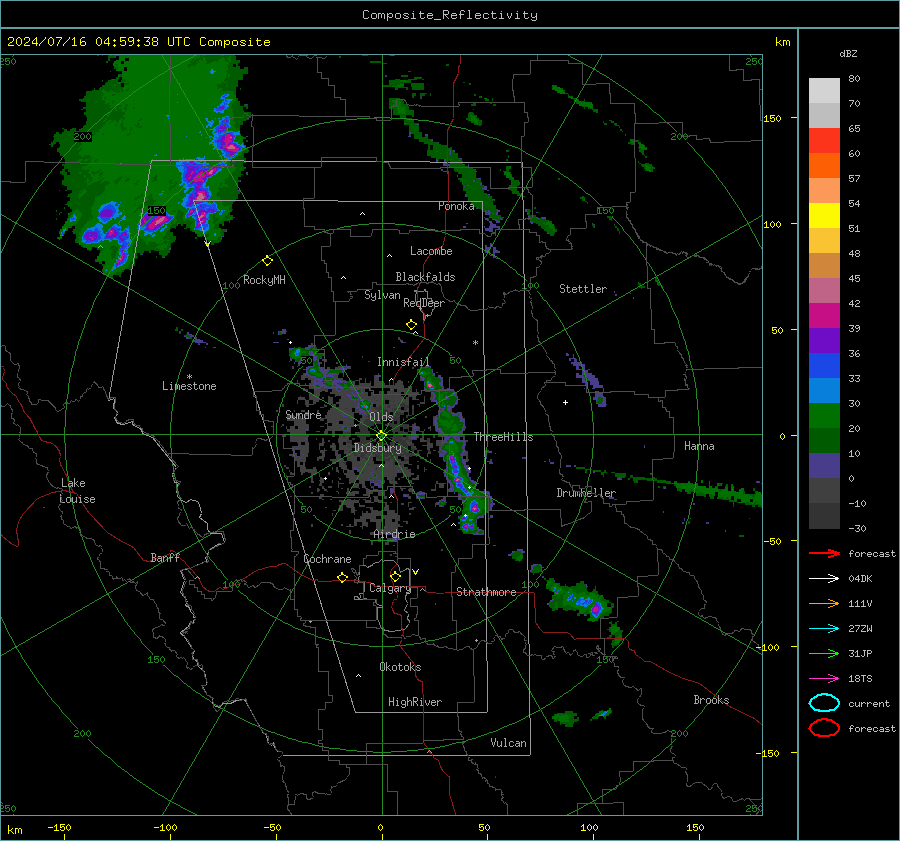The width and height of the screenshot is (900, 841).
Task: Pick the purple 39 dBZ swatch
Action: [824, 341]
